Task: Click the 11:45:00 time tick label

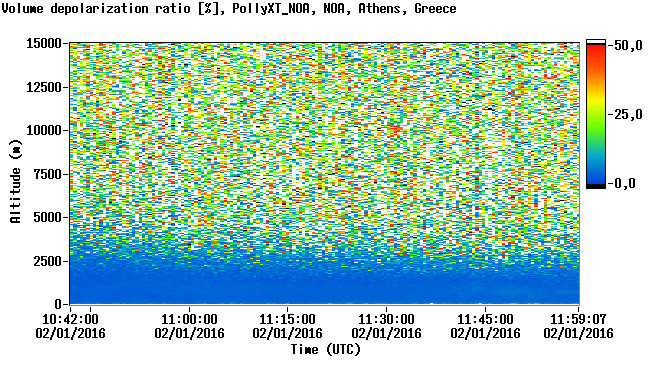Action: pyautogui.click(x=485, y=326)
